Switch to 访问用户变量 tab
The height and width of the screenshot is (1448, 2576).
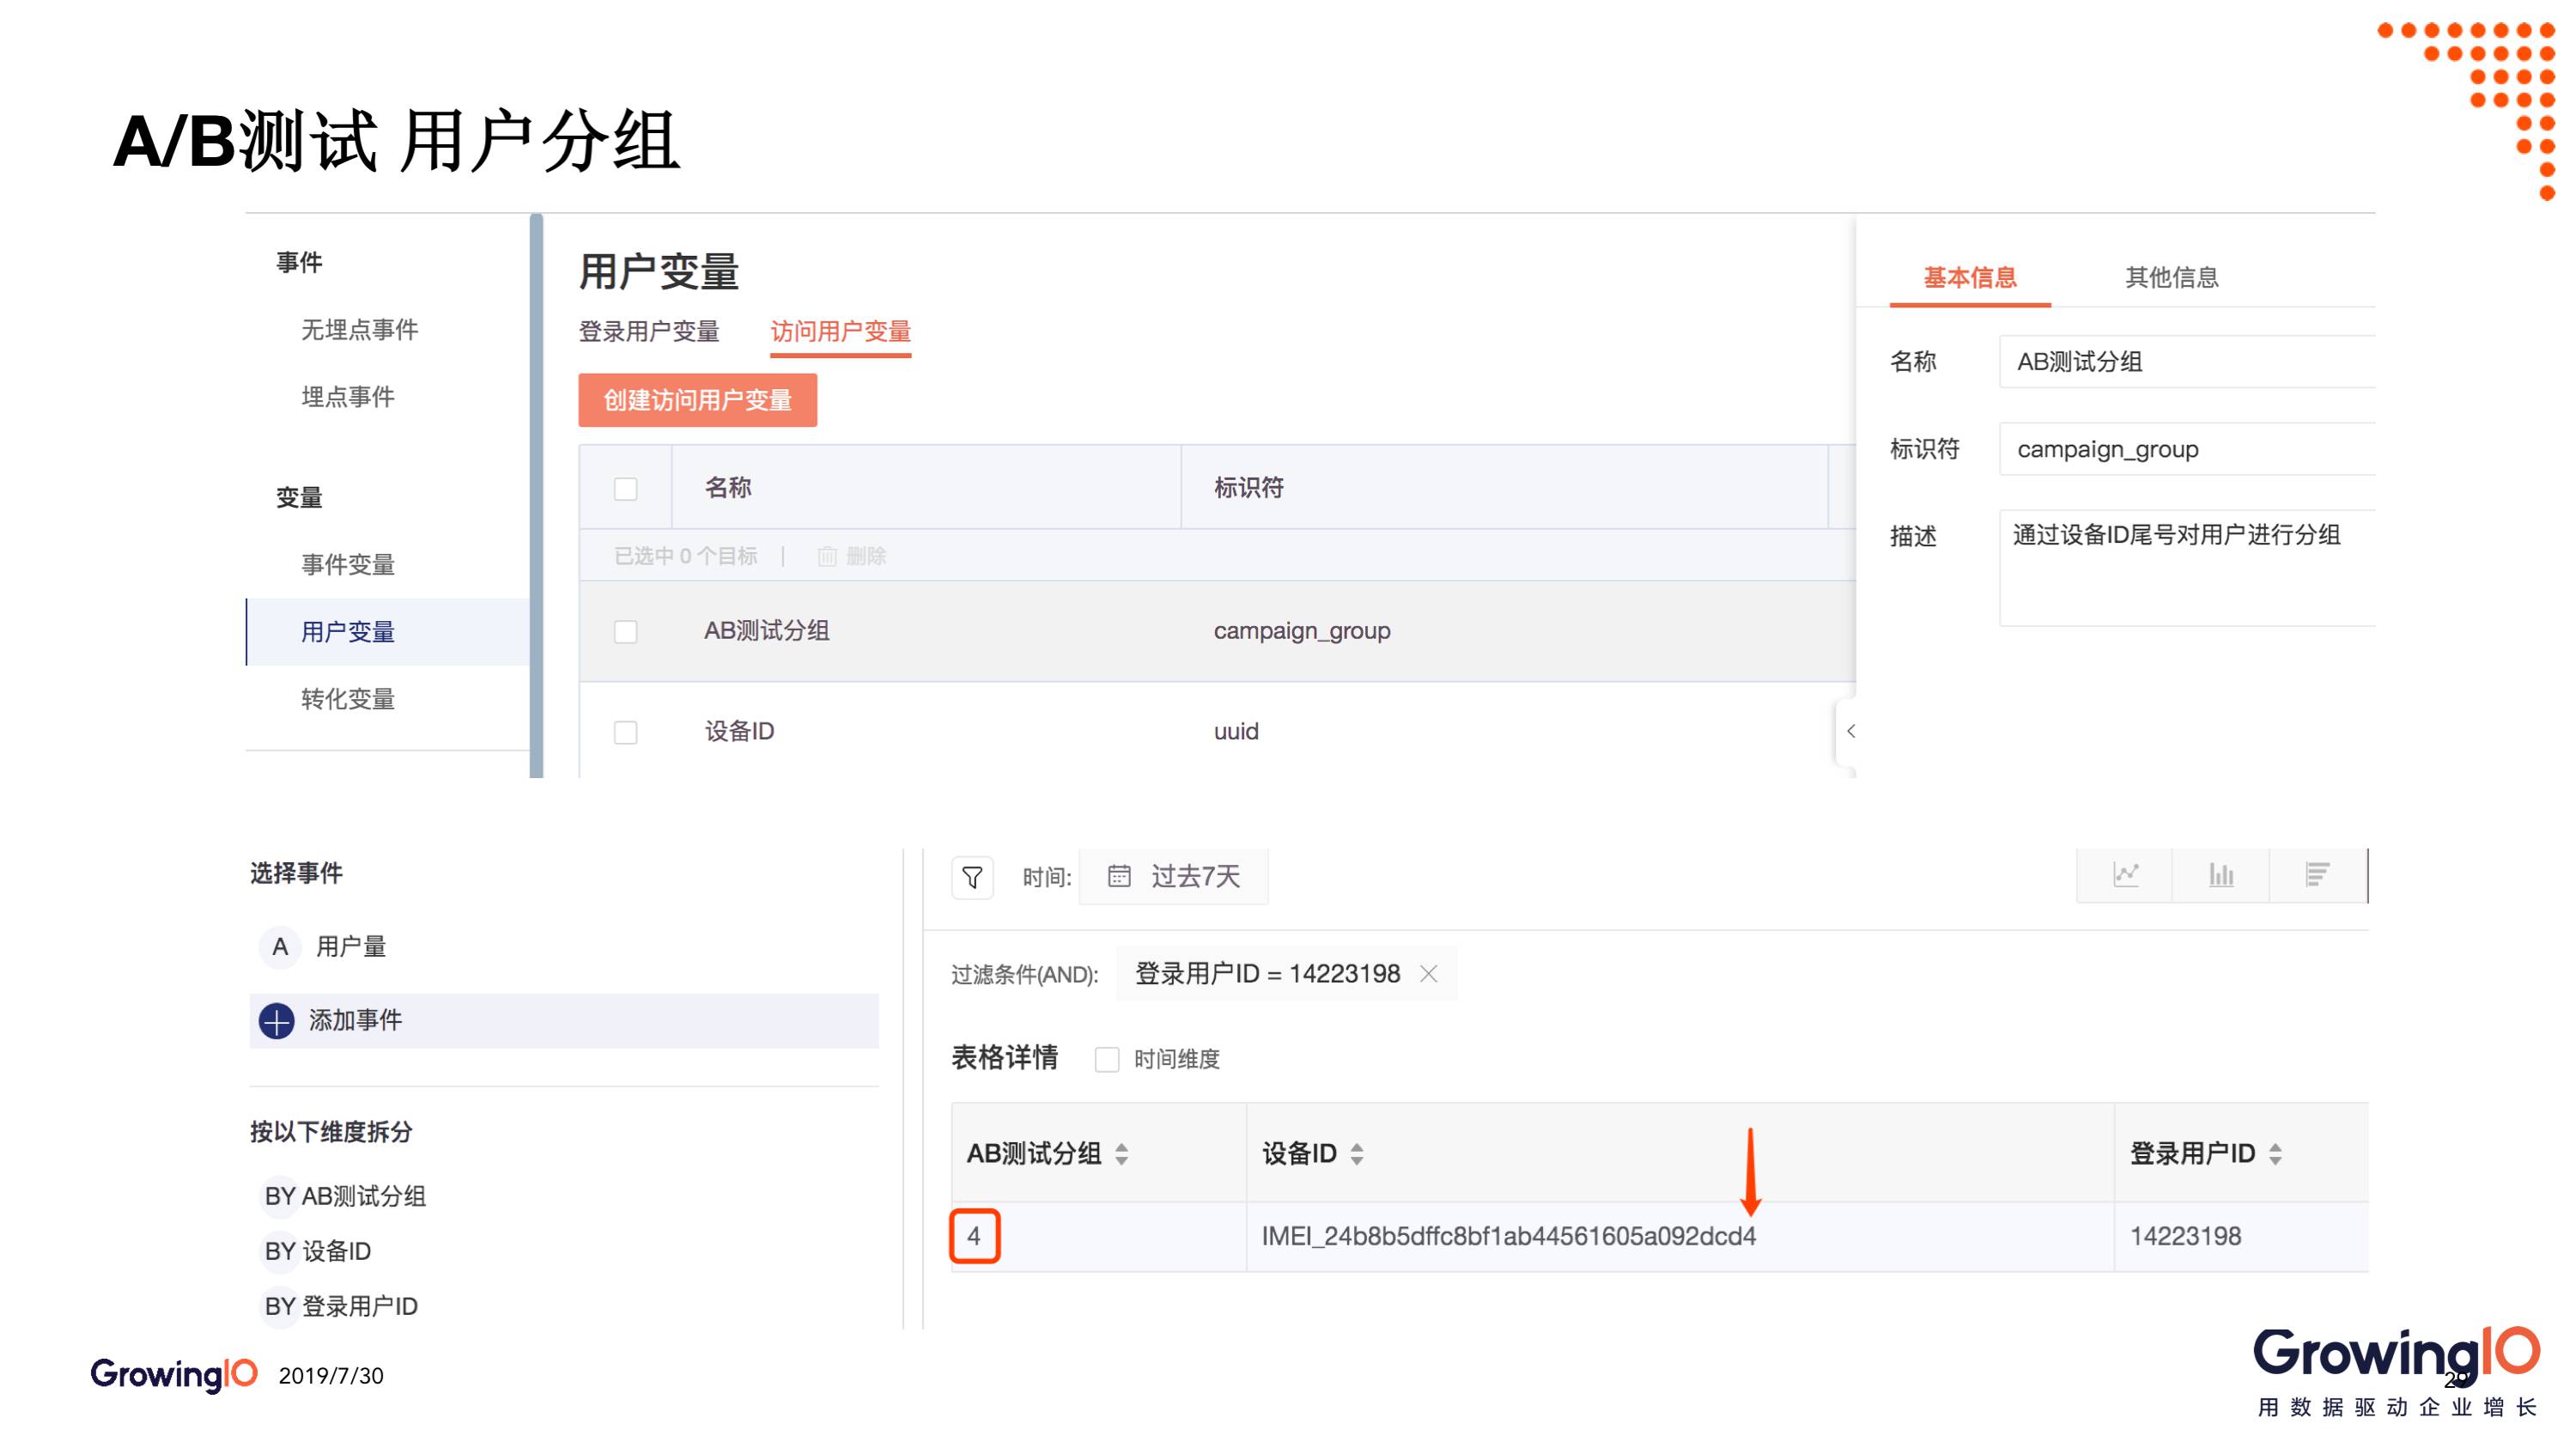coord(841,332)
